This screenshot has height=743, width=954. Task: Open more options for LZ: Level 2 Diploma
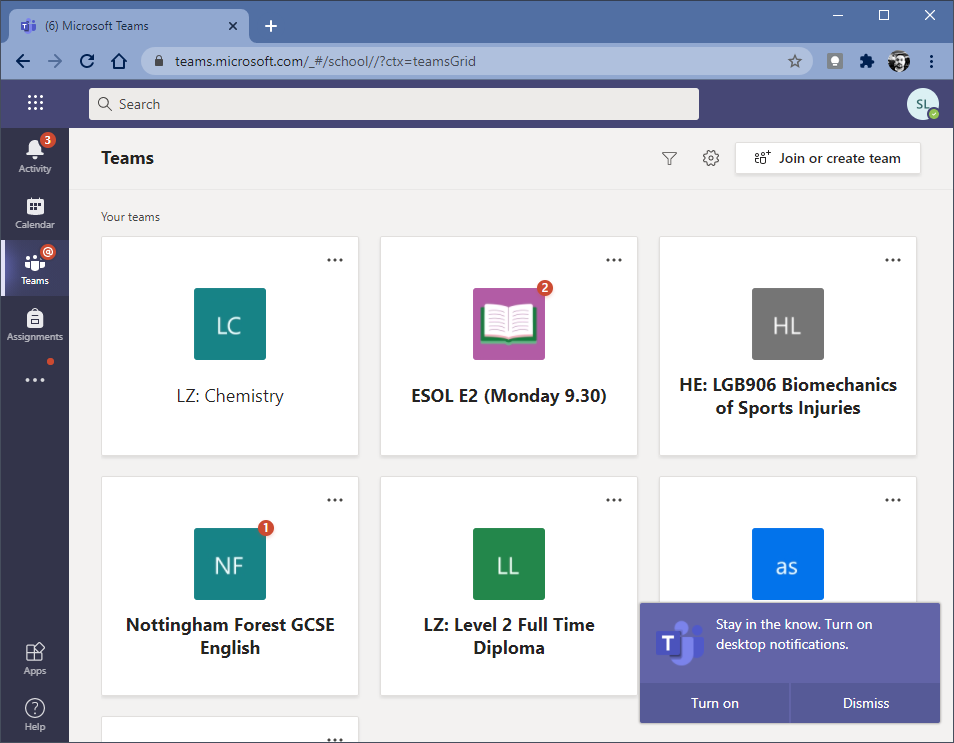click(614, 500)
